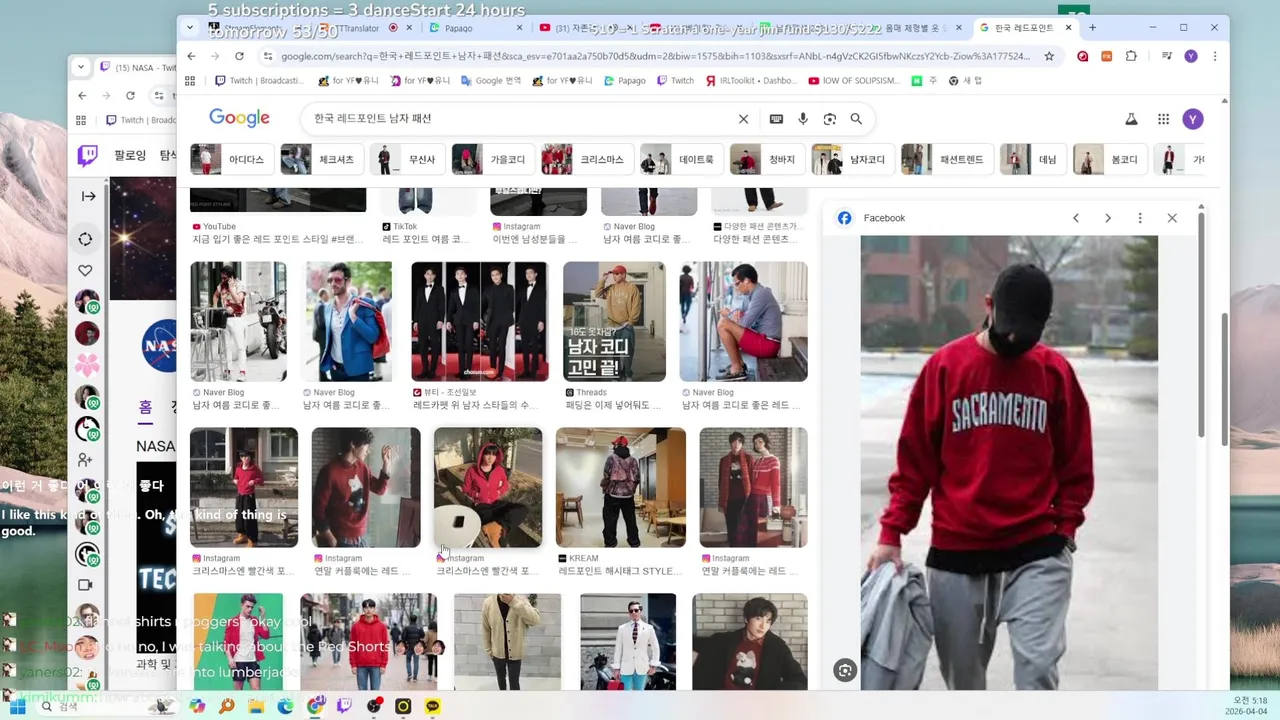Viewport: 1280px width, 720px height.
Task: Filter results by 무신사 chip
Action: (x=407, y=159)
